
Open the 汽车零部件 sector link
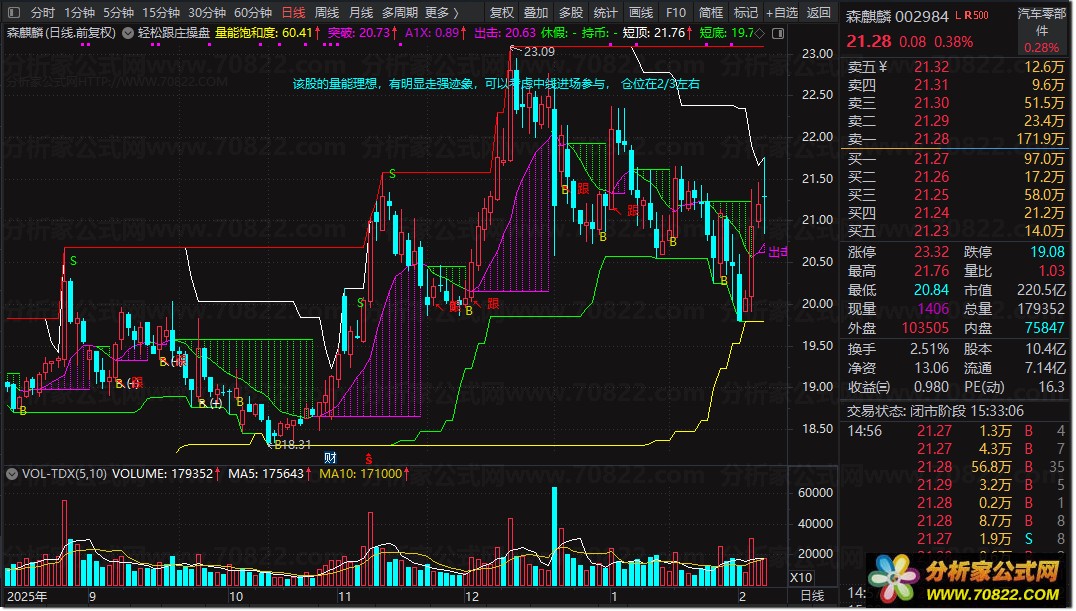point(1042,22)
